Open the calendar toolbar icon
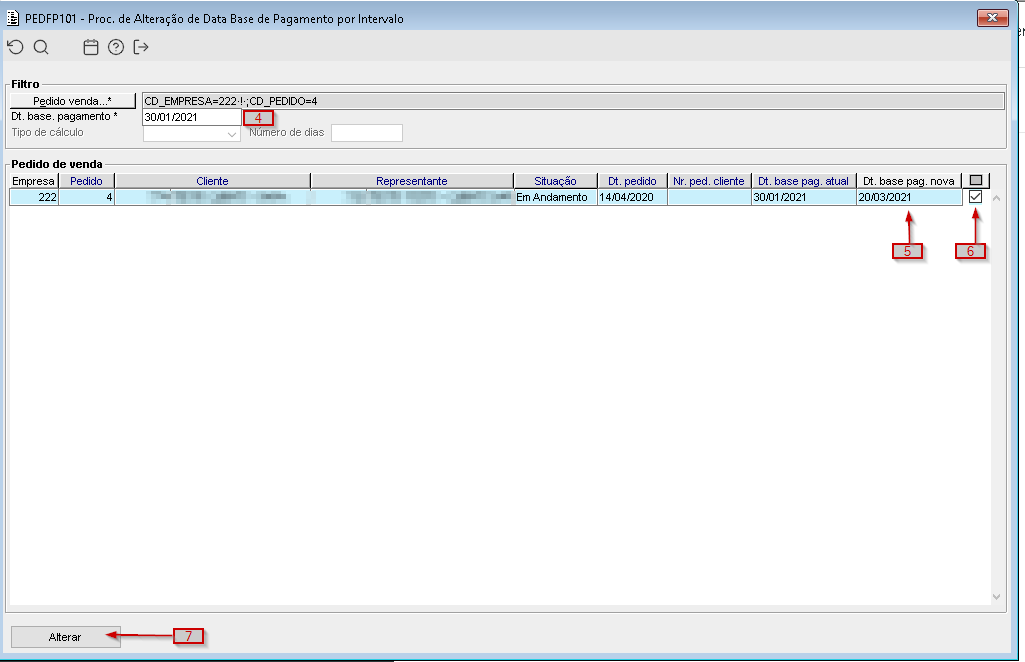Screen dimensions: 1025x662 (x=91, y=47)
